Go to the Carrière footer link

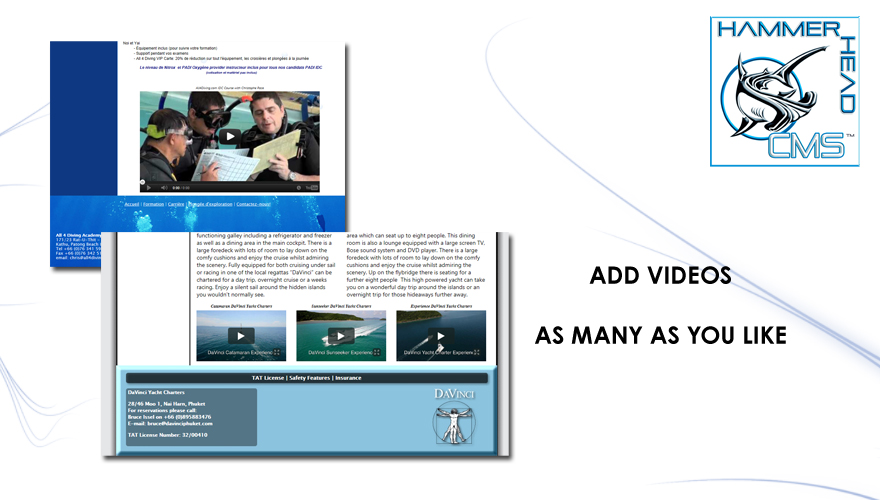[176, 203]
